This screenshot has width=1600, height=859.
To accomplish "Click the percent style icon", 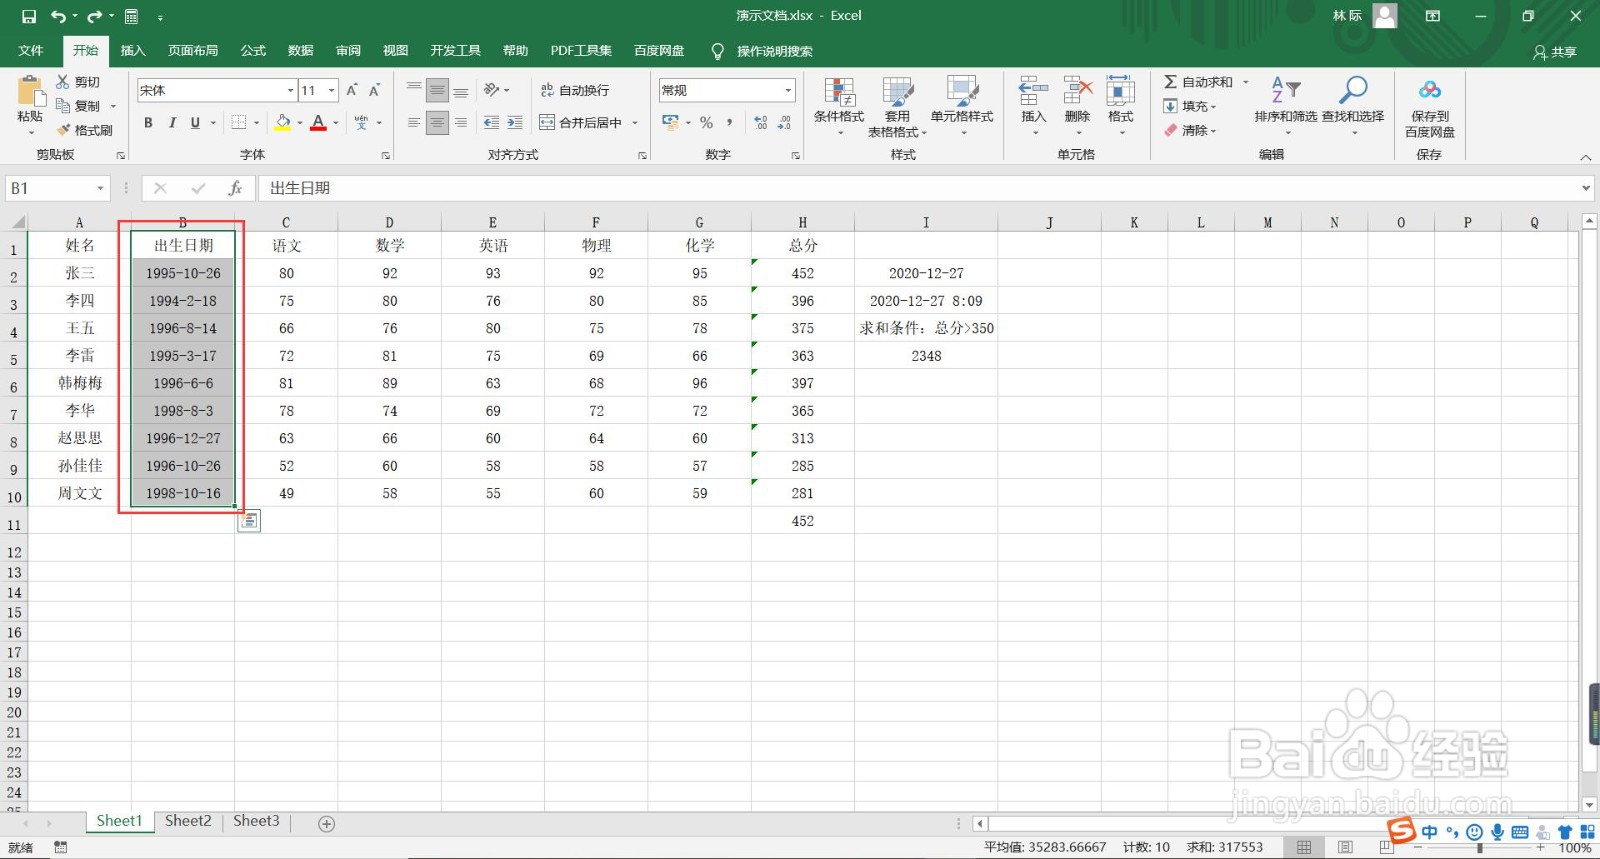I will 706,122.
